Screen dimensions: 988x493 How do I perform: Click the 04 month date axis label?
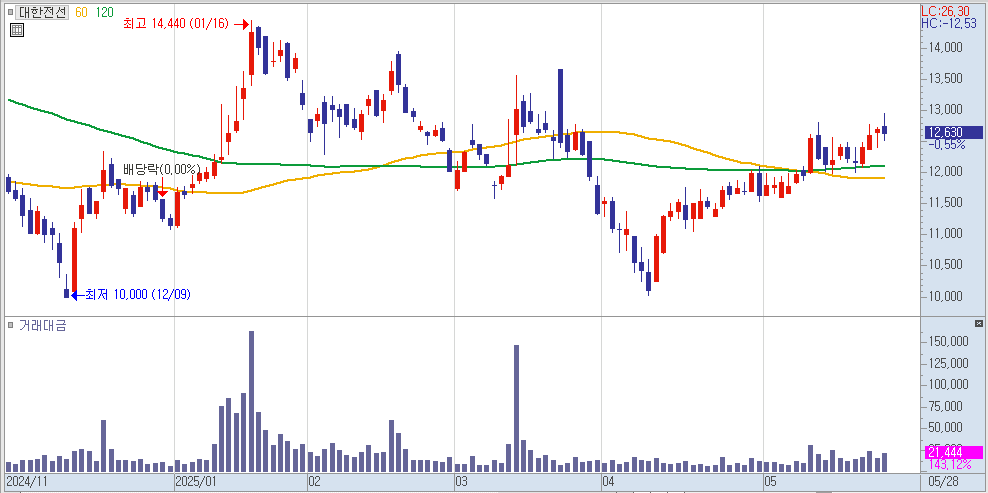[x=608, y=482]
